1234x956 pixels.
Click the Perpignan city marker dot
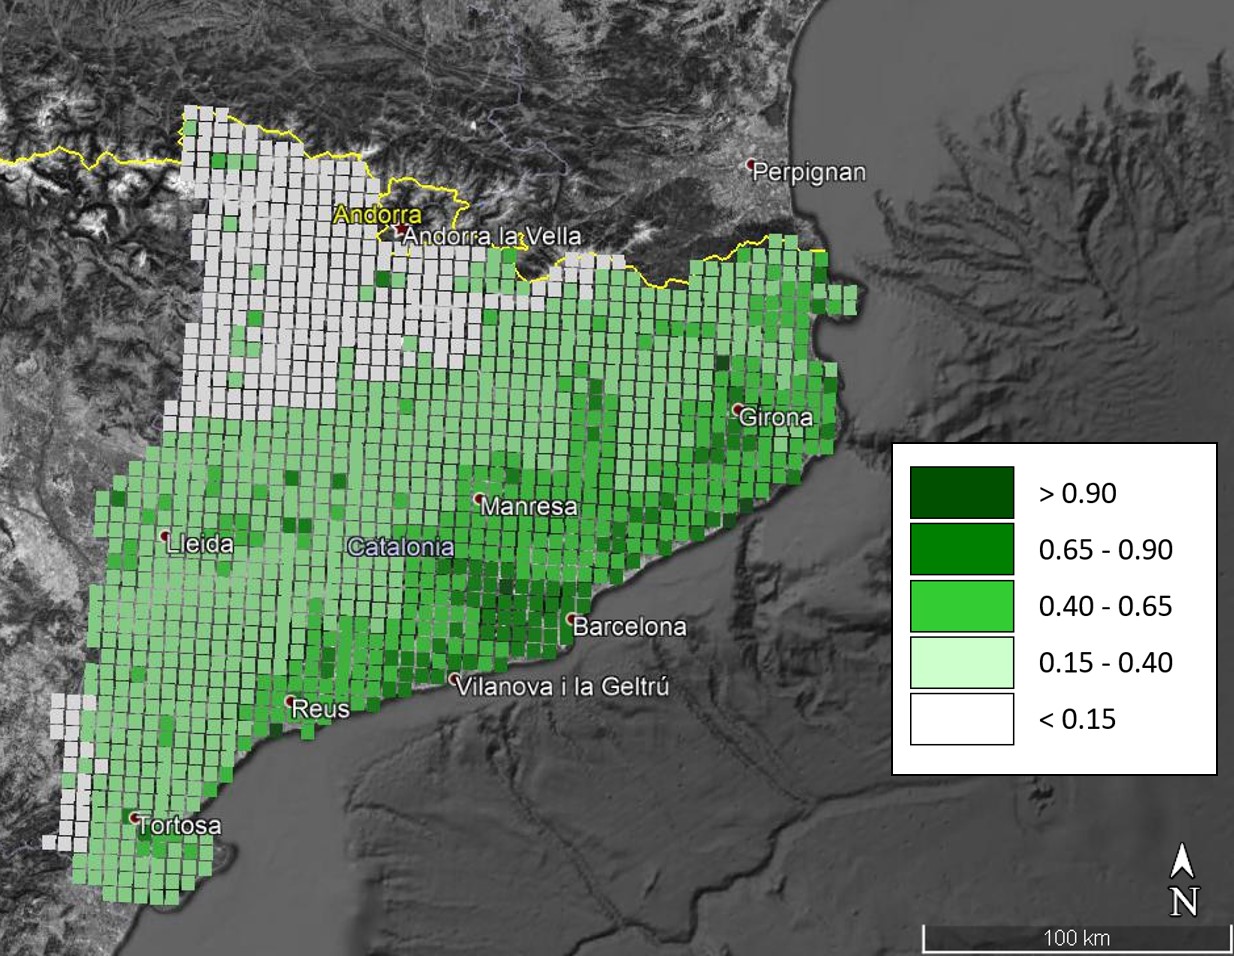click(750, 164)
